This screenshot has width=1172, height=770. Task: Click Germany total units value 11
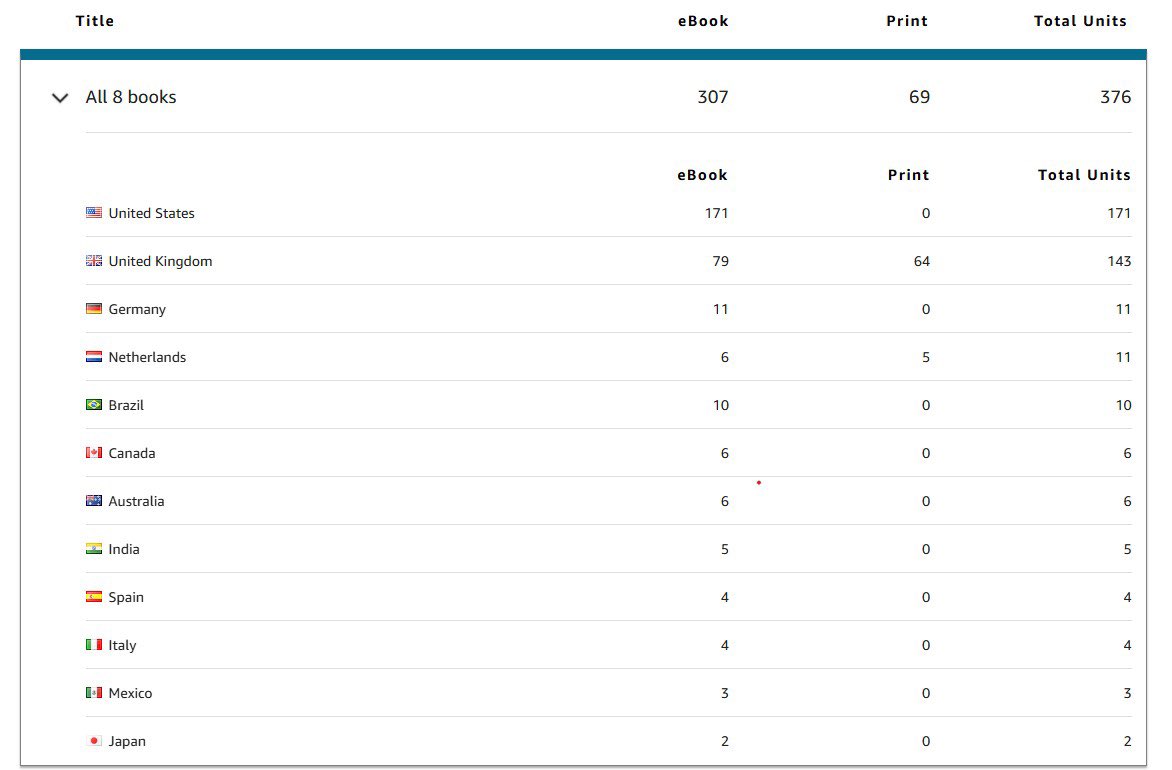[x=1123, y=309]
